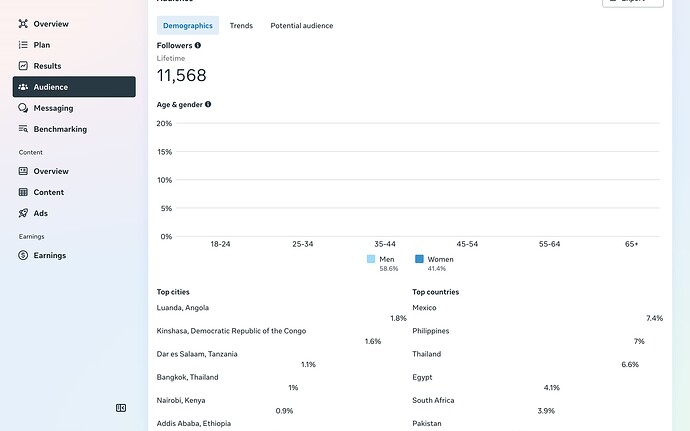The image size is (690, 431).
Task: Open Overview under the Content section
Action: coord(23,171)
